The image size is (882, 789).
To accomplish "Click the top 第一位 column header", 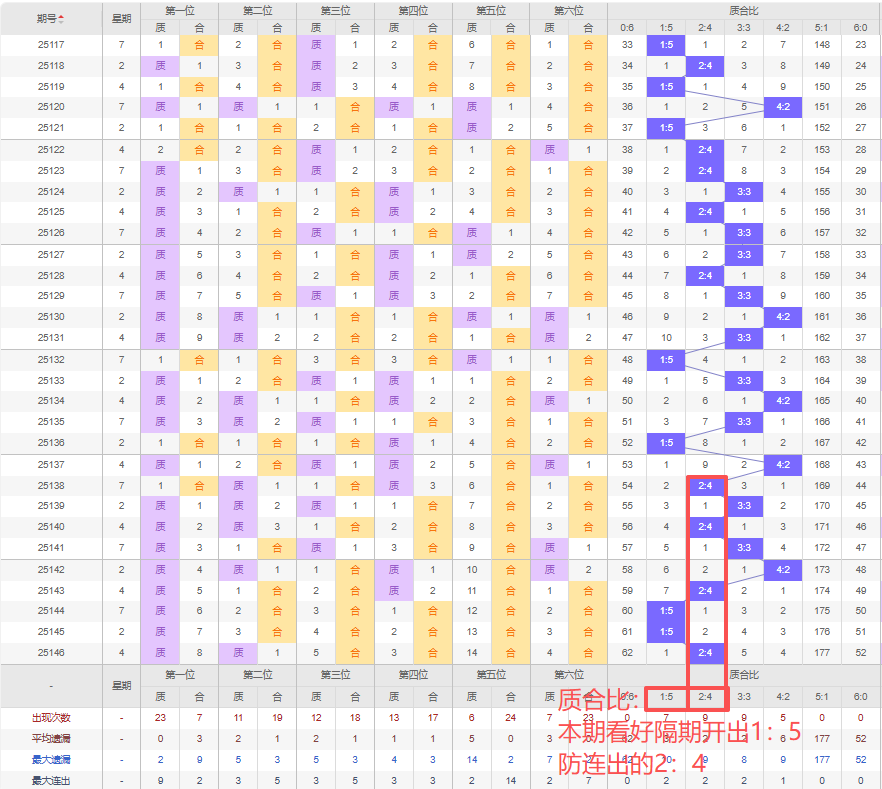I will (179, 10).
